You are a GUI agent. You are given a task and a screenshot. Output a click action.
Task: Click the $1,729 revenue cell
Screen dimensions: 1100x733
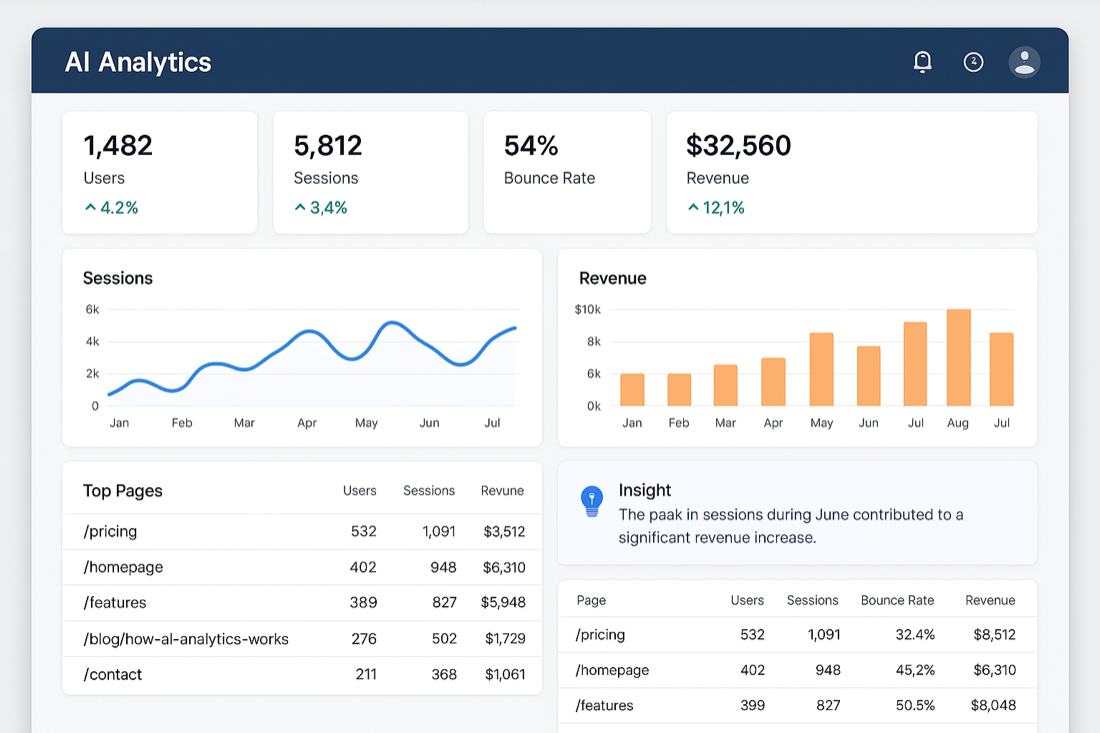coord(505,639)
